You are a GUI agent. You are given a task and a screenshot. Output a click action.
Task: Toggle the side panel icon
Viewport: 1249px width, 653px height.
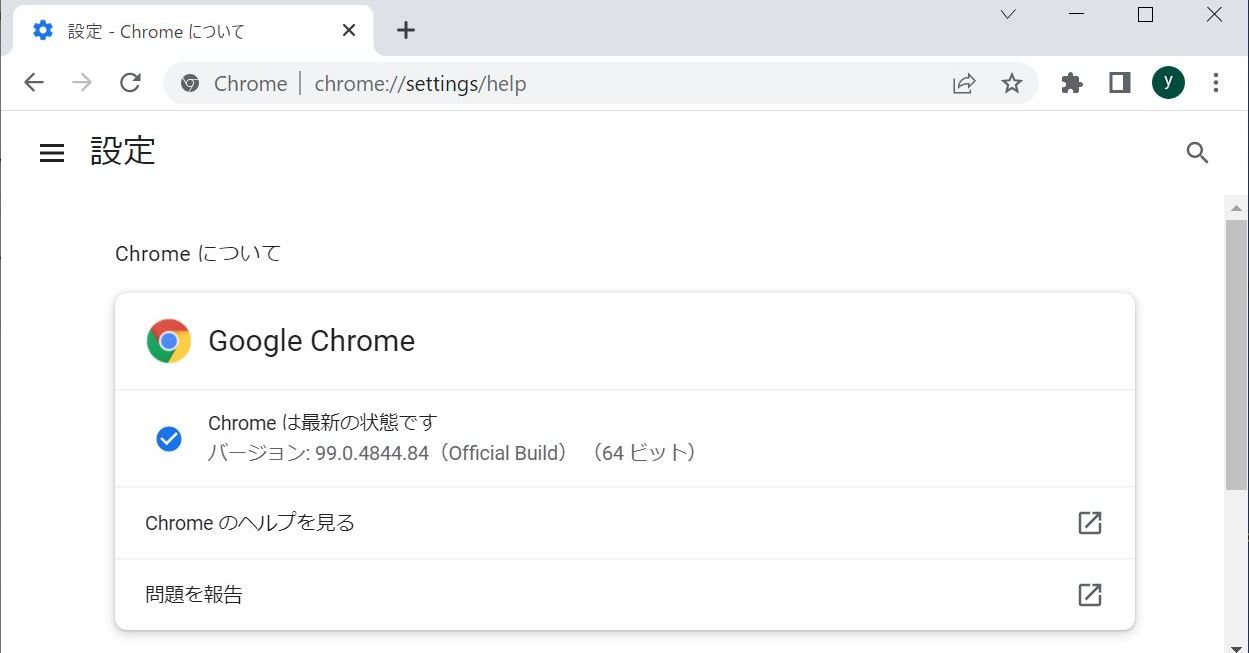(x=1120, y=83)
